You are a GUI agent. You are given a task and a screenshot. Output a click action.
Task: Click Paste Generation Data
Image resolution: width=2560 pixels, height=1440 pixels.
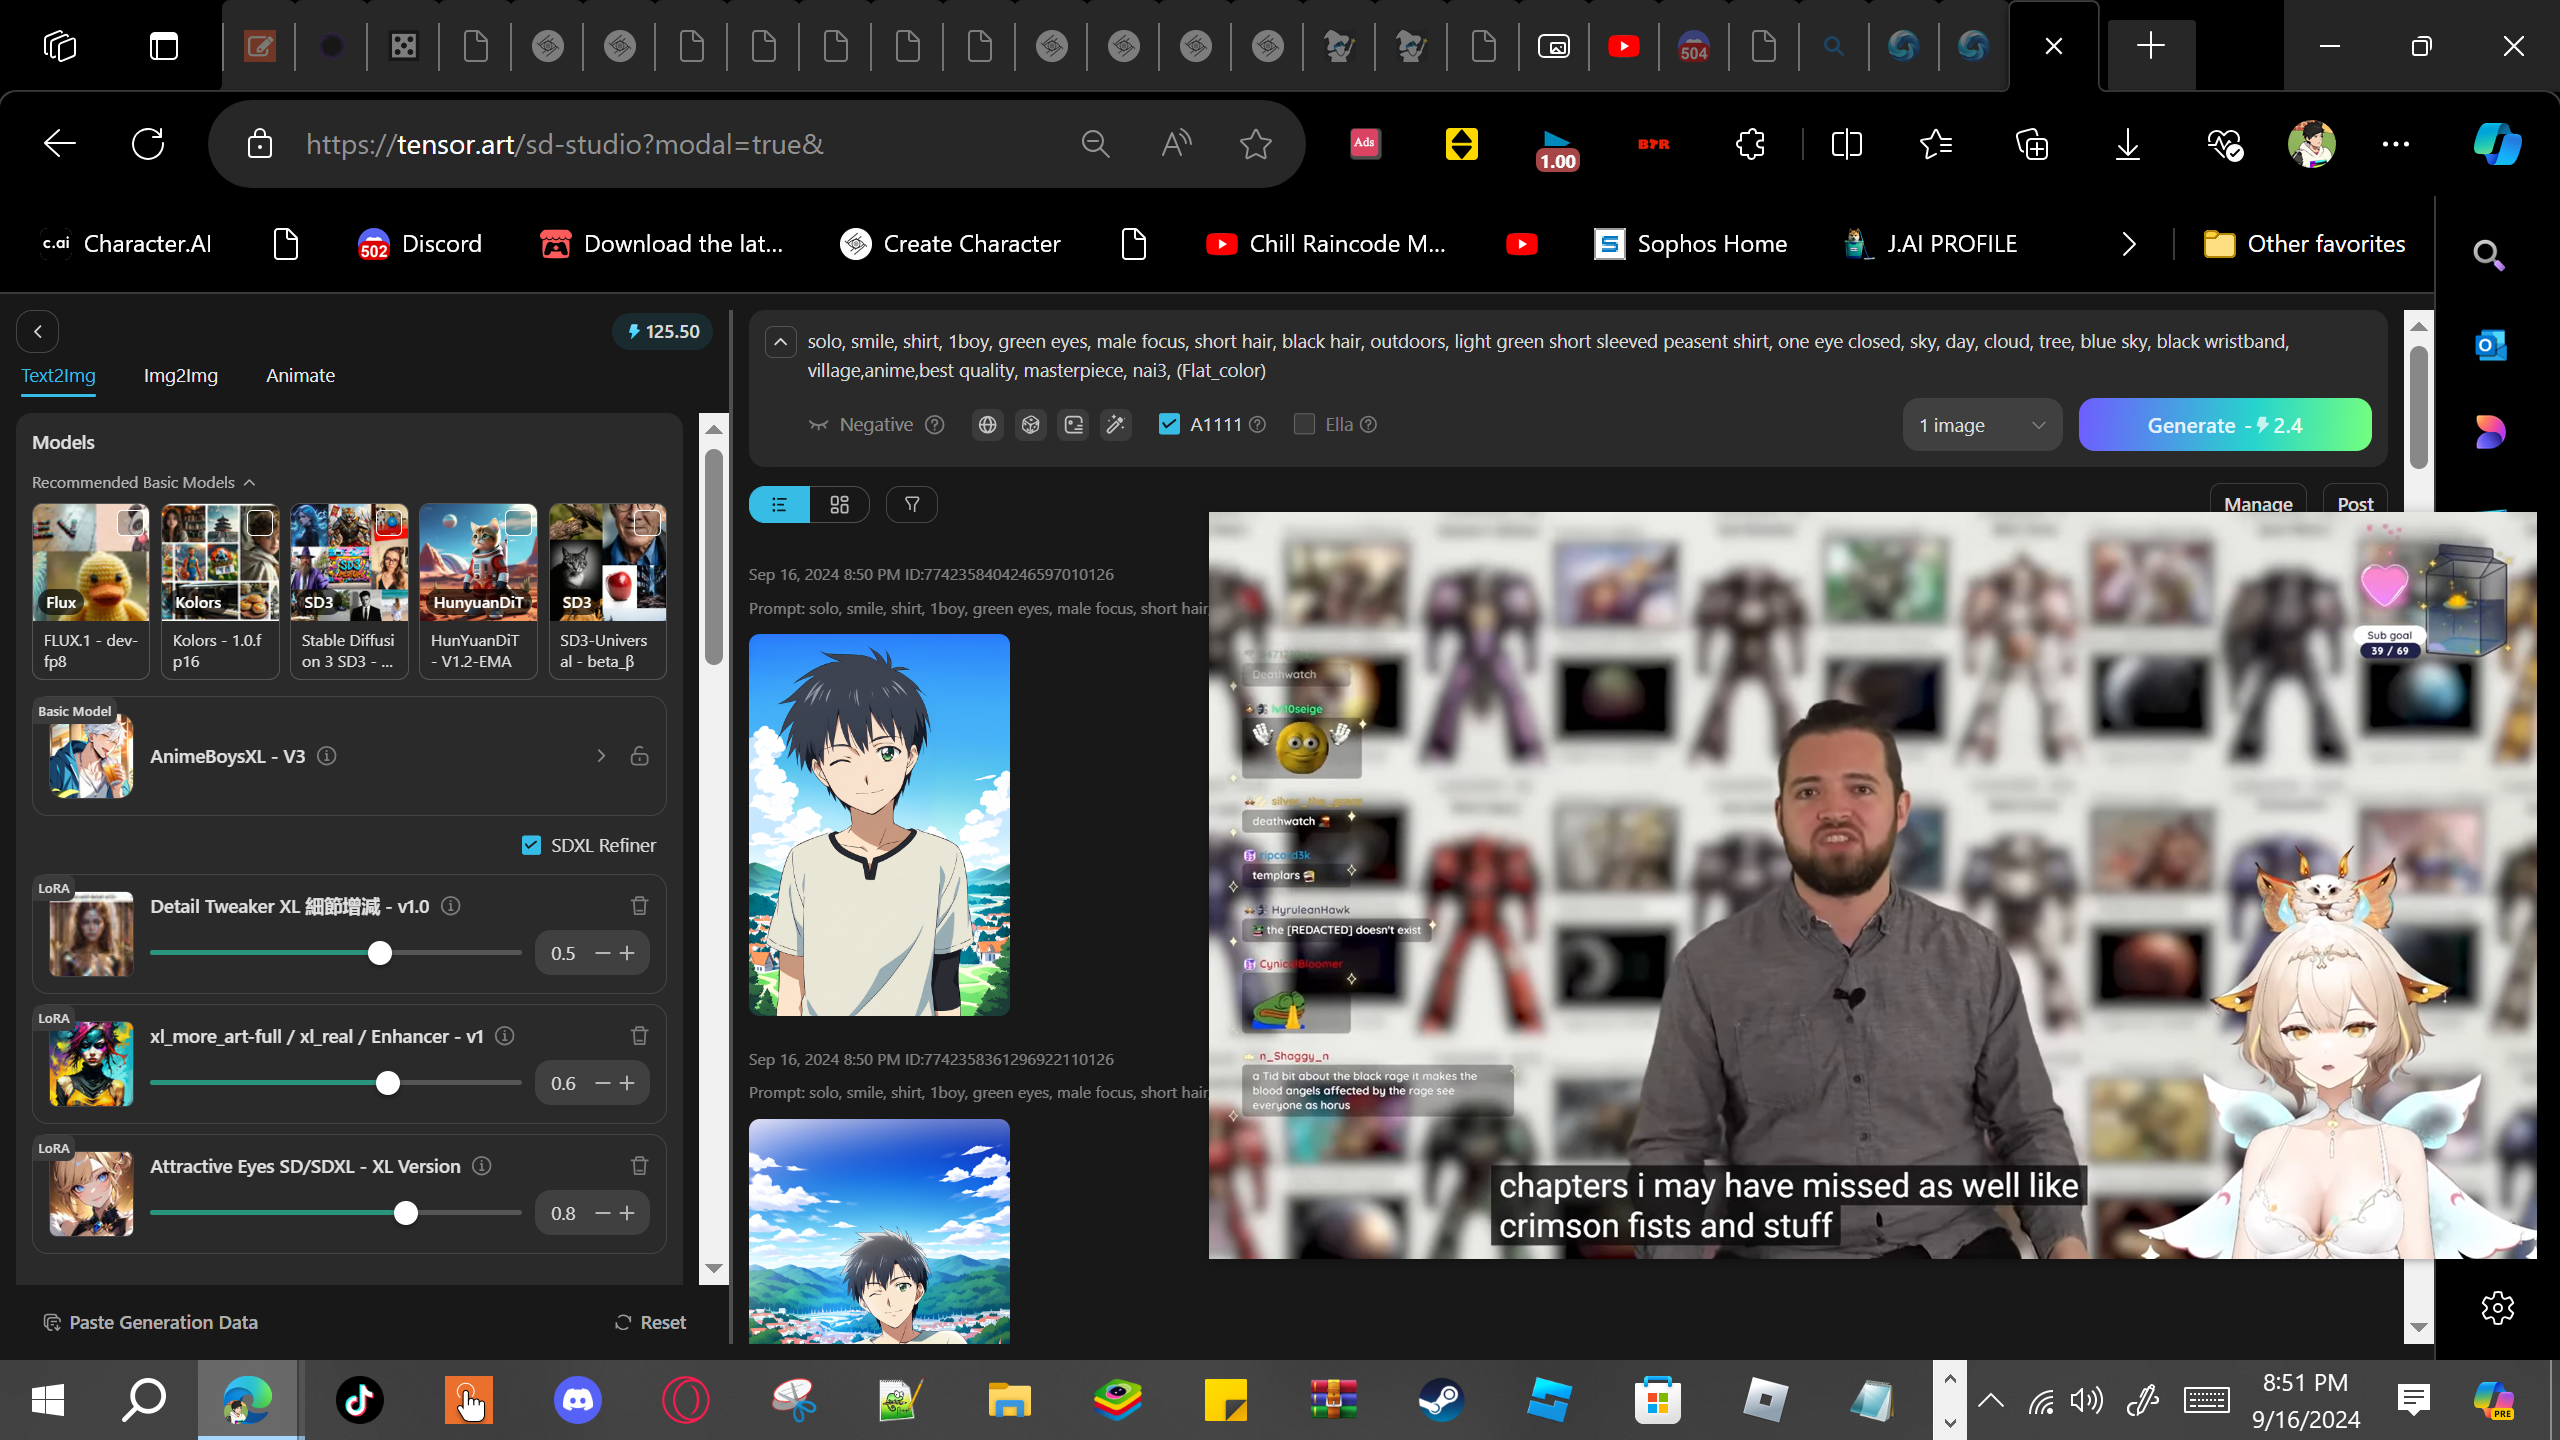click(x=151, y=1323)
